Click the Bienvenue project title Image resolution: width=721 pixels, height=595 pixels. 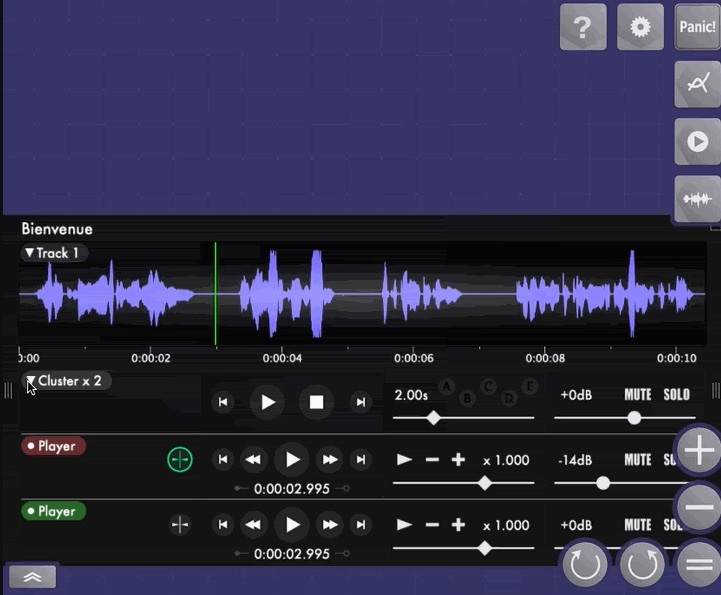(x=57, y=229)
